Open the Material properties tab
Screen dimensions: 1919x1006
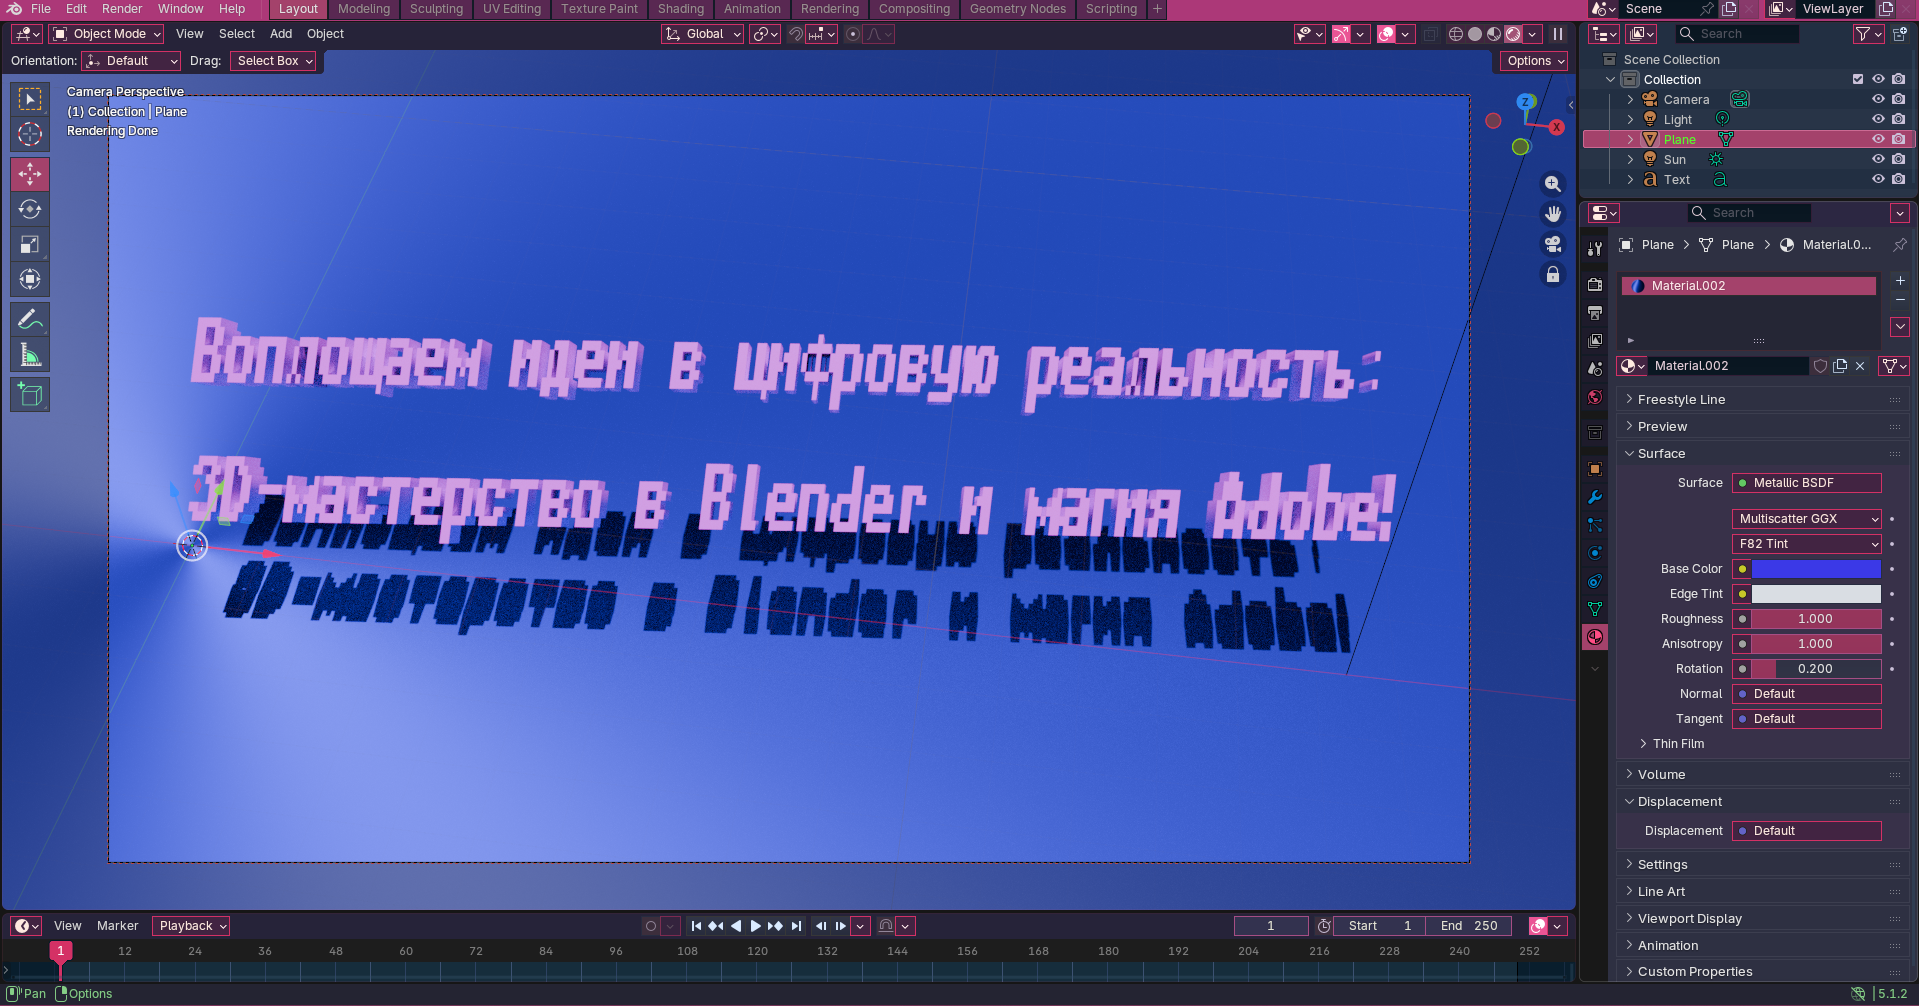click(x=1595, y=637)
